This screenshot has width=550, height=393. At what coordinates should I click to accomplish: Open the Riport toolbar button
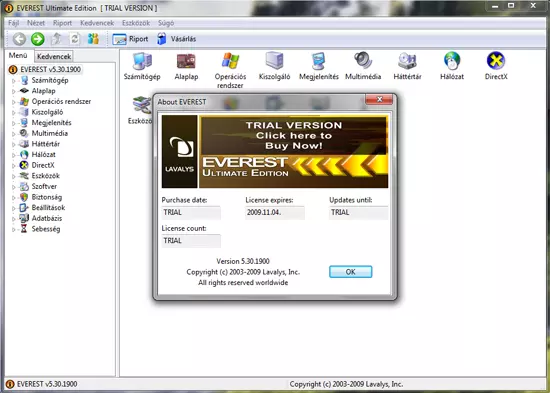click(x=130, y=39)
